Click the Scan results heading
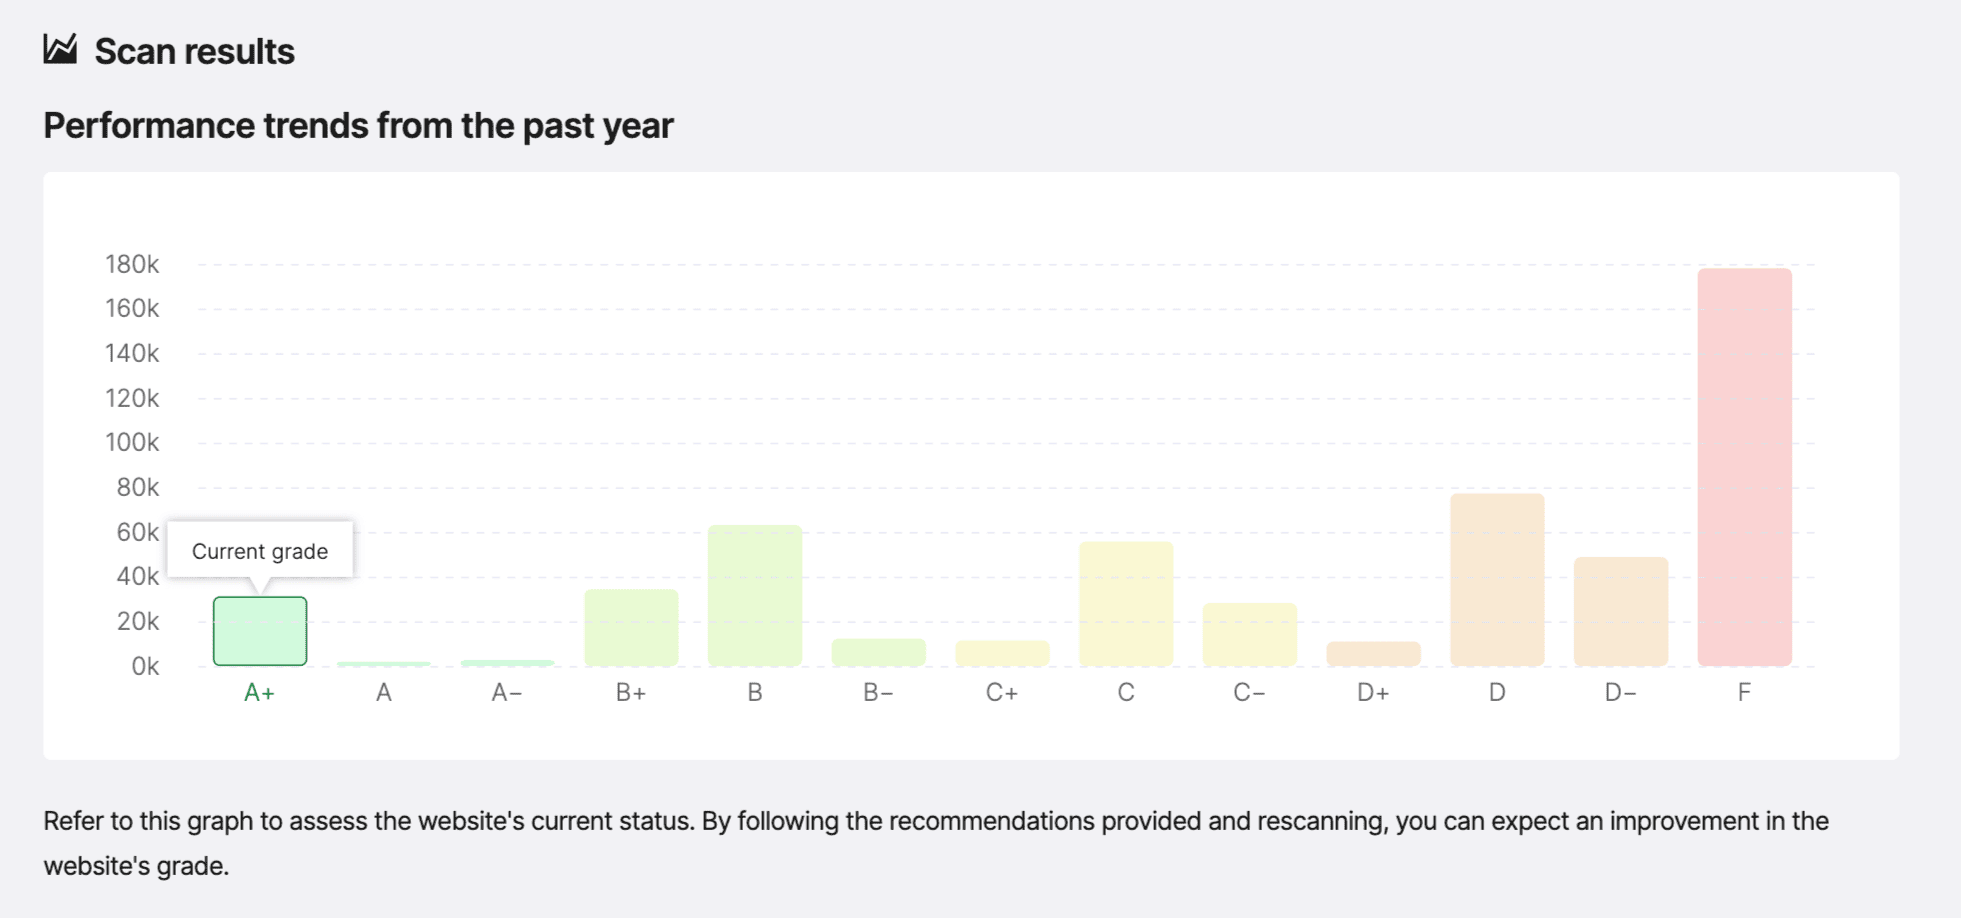This screenshot has width=1961, height=918. point(194,51)
